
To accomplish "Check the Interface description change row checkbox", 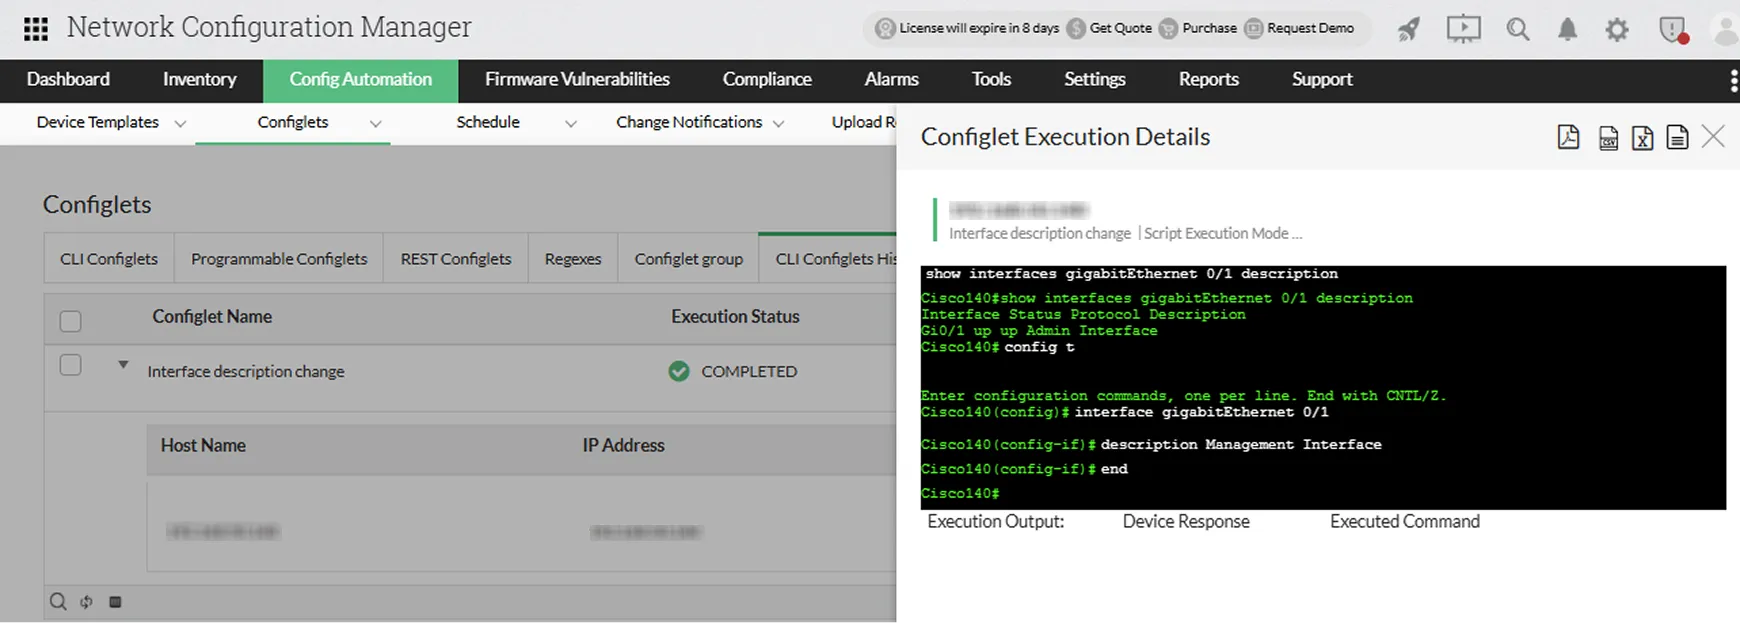I will (70, 365).
